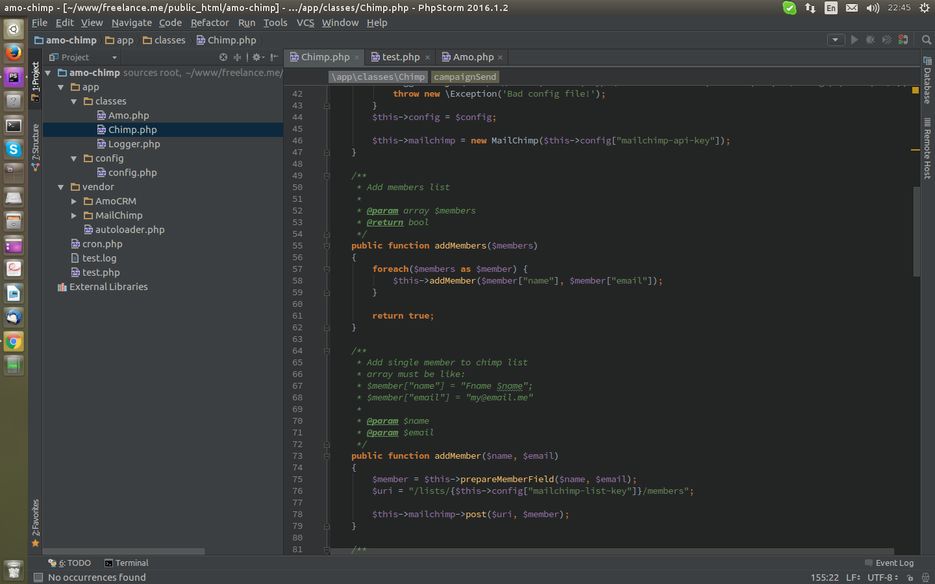
Task: Click the yellow inspection indicator at editor top-right
Action: tap(915, 91)
